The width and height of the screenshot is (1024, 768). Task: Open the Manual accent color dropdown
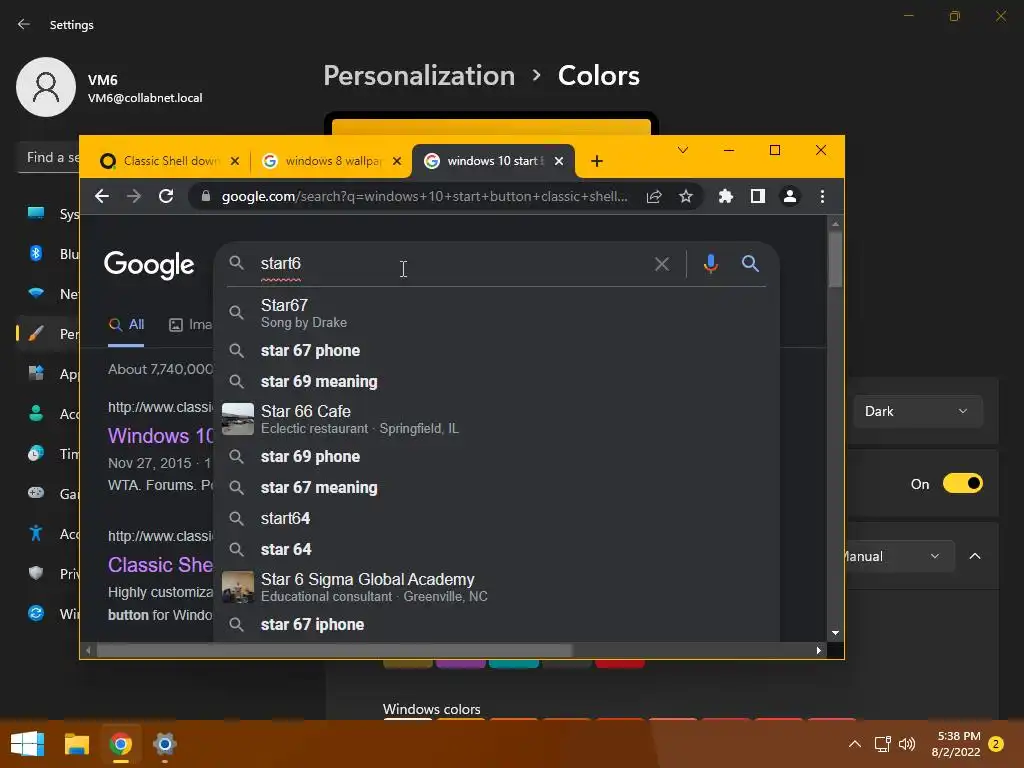pos(899,556)
